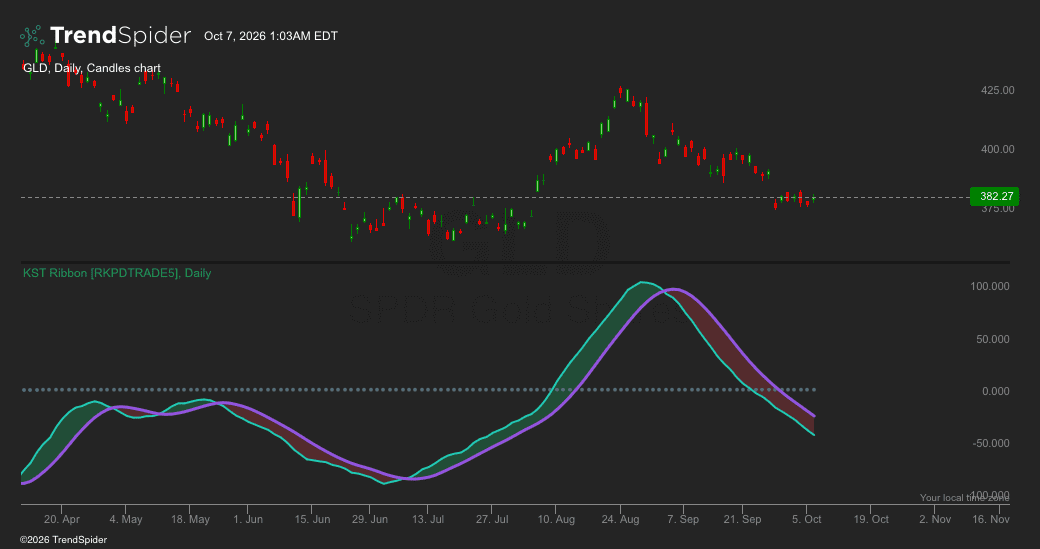Click the 50.000 indicator axis label

[994, 339]
